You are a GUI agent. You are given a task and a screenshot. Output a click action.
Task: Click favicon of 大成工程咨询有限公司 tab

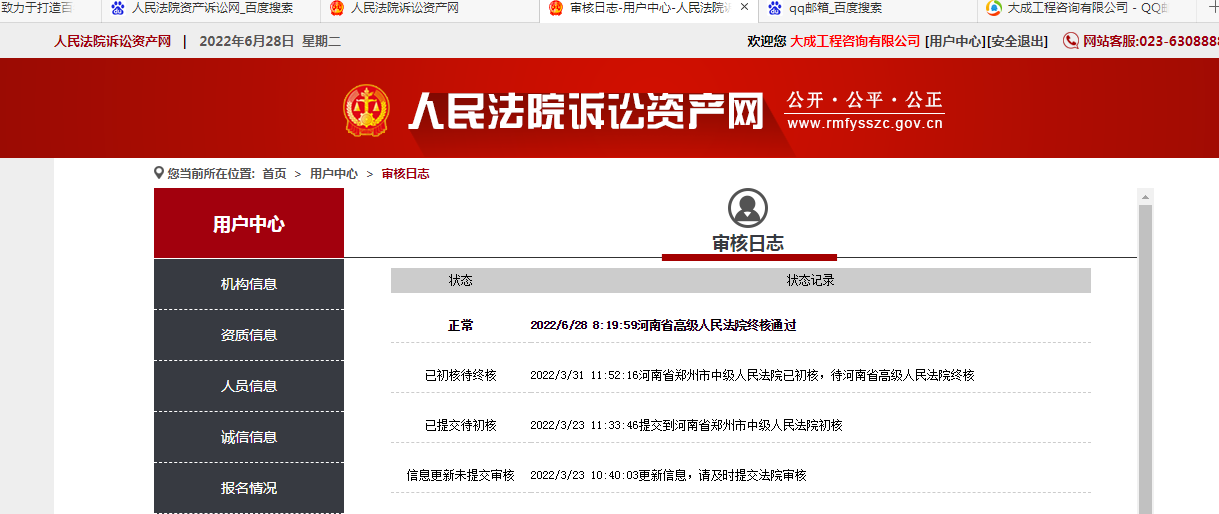click(x=993, y=8)
